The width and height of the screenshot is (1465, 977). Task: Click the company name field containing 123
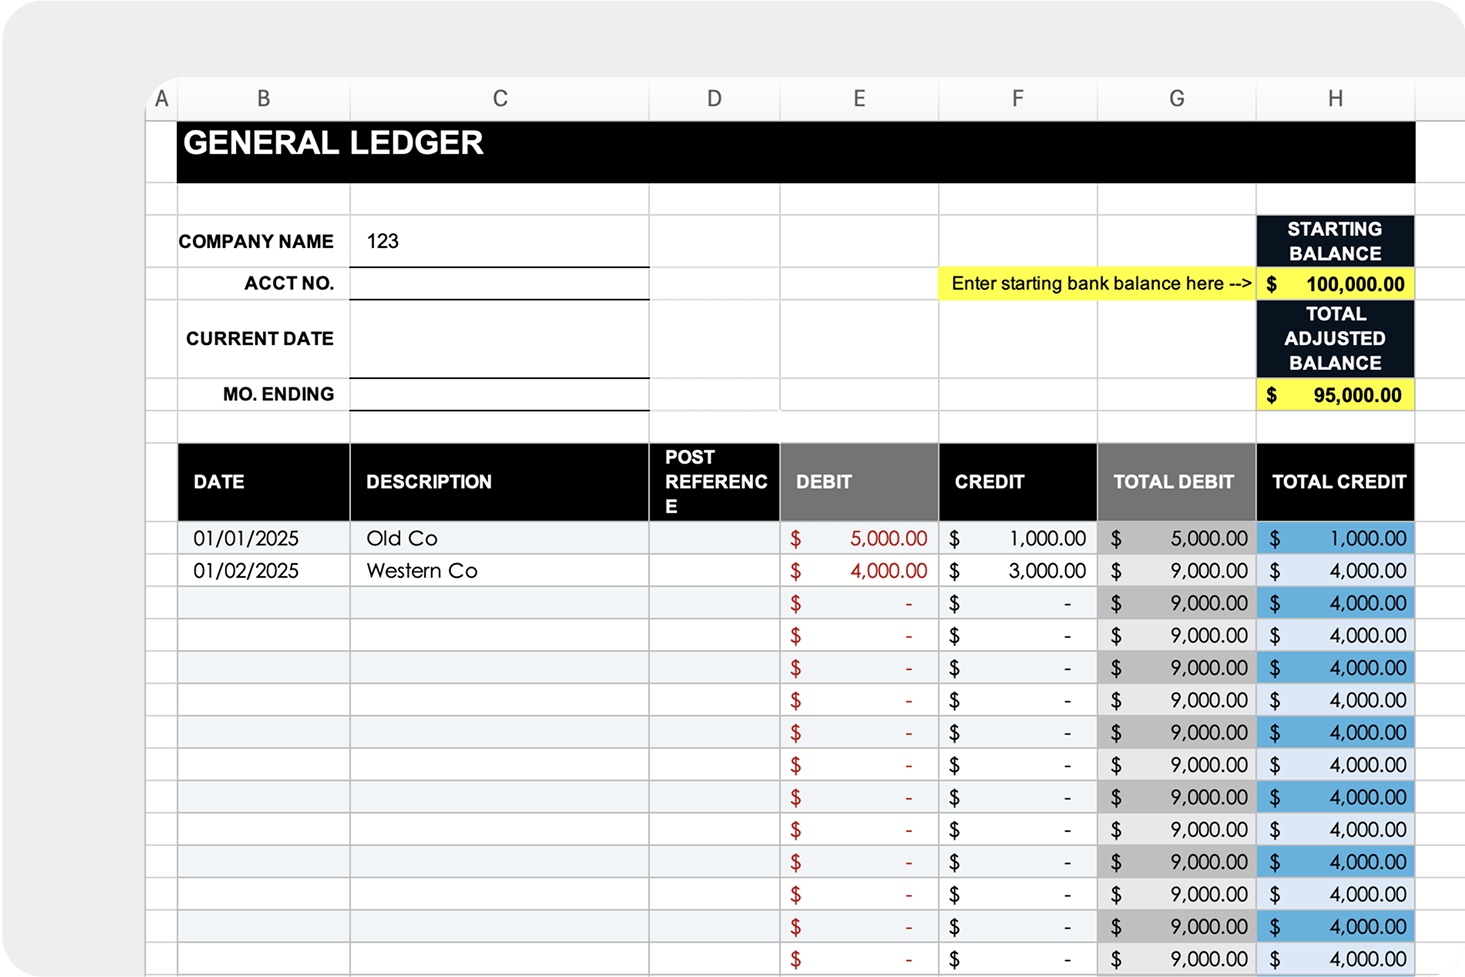499,241
